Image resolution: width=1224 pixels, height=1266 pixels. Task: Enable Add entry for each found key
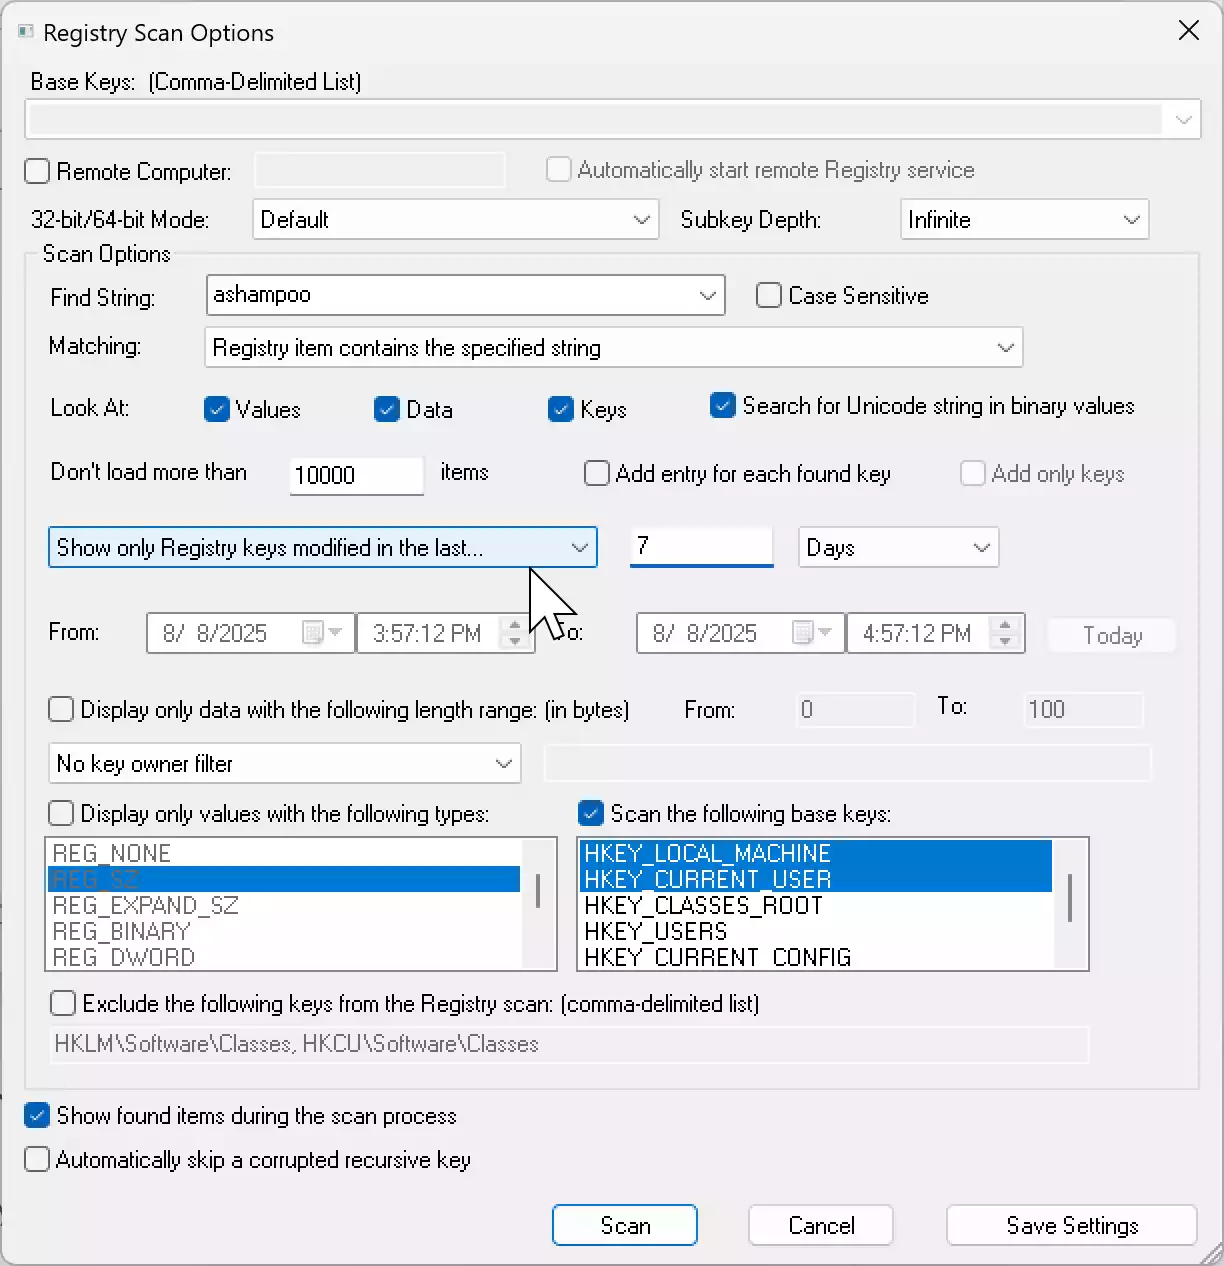[597, 473]
